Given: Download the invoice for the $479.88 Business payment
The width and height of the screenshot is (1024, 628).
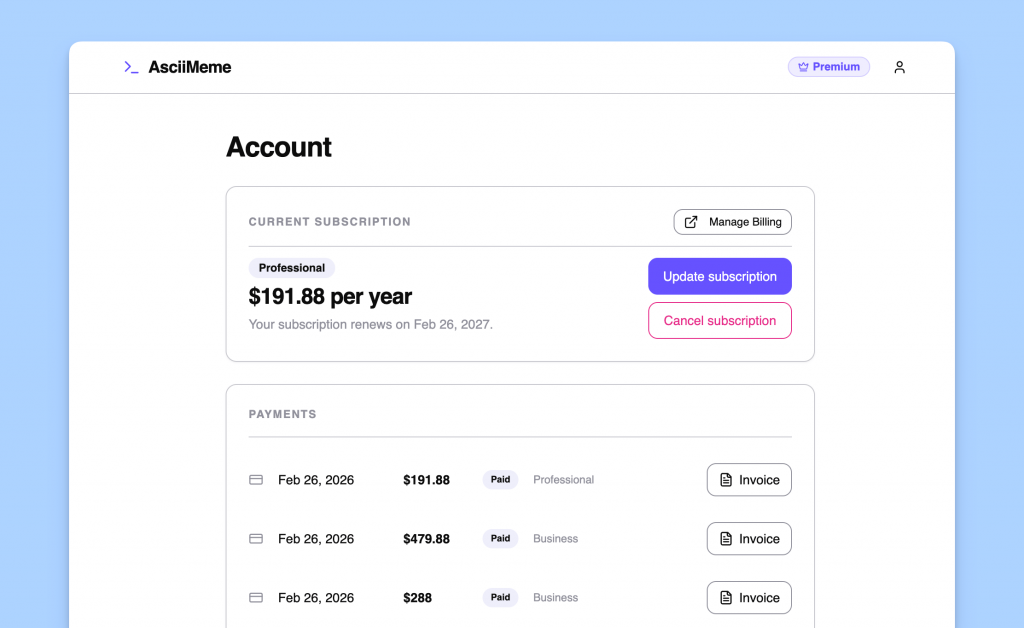Looking at the screenshot, I should [749, 538].
